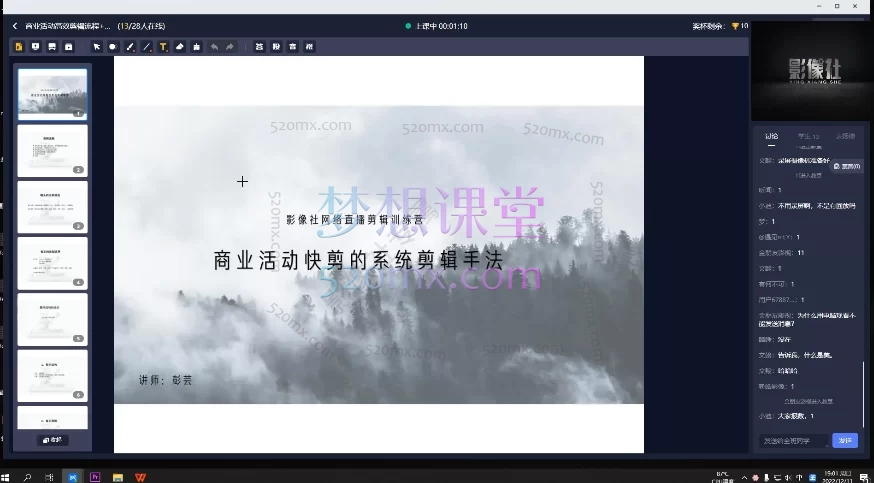The image size is (874, 483).
Task: Click the chat message input field
Action: tap(793, 441)
